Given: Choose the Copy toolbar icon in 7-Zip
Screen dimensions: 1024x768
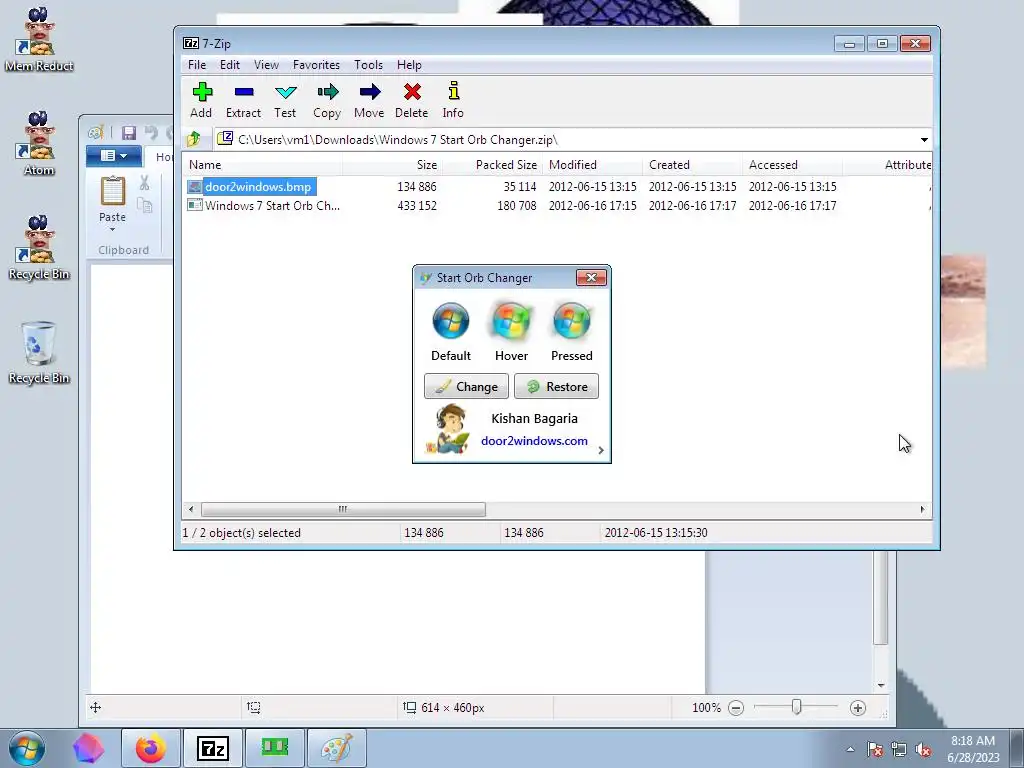Looking at the screenshot, I should [x=327, y=100].
